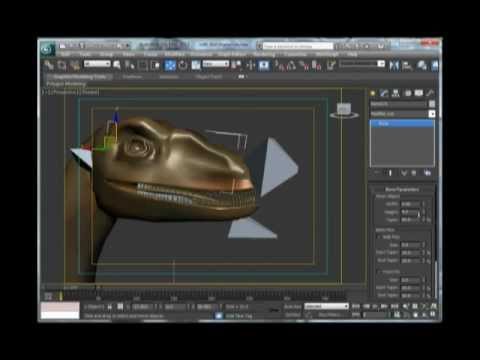Switch to the Hierarchy command panel
Viewport: 480px width, 360px height.
coord(395,93)
